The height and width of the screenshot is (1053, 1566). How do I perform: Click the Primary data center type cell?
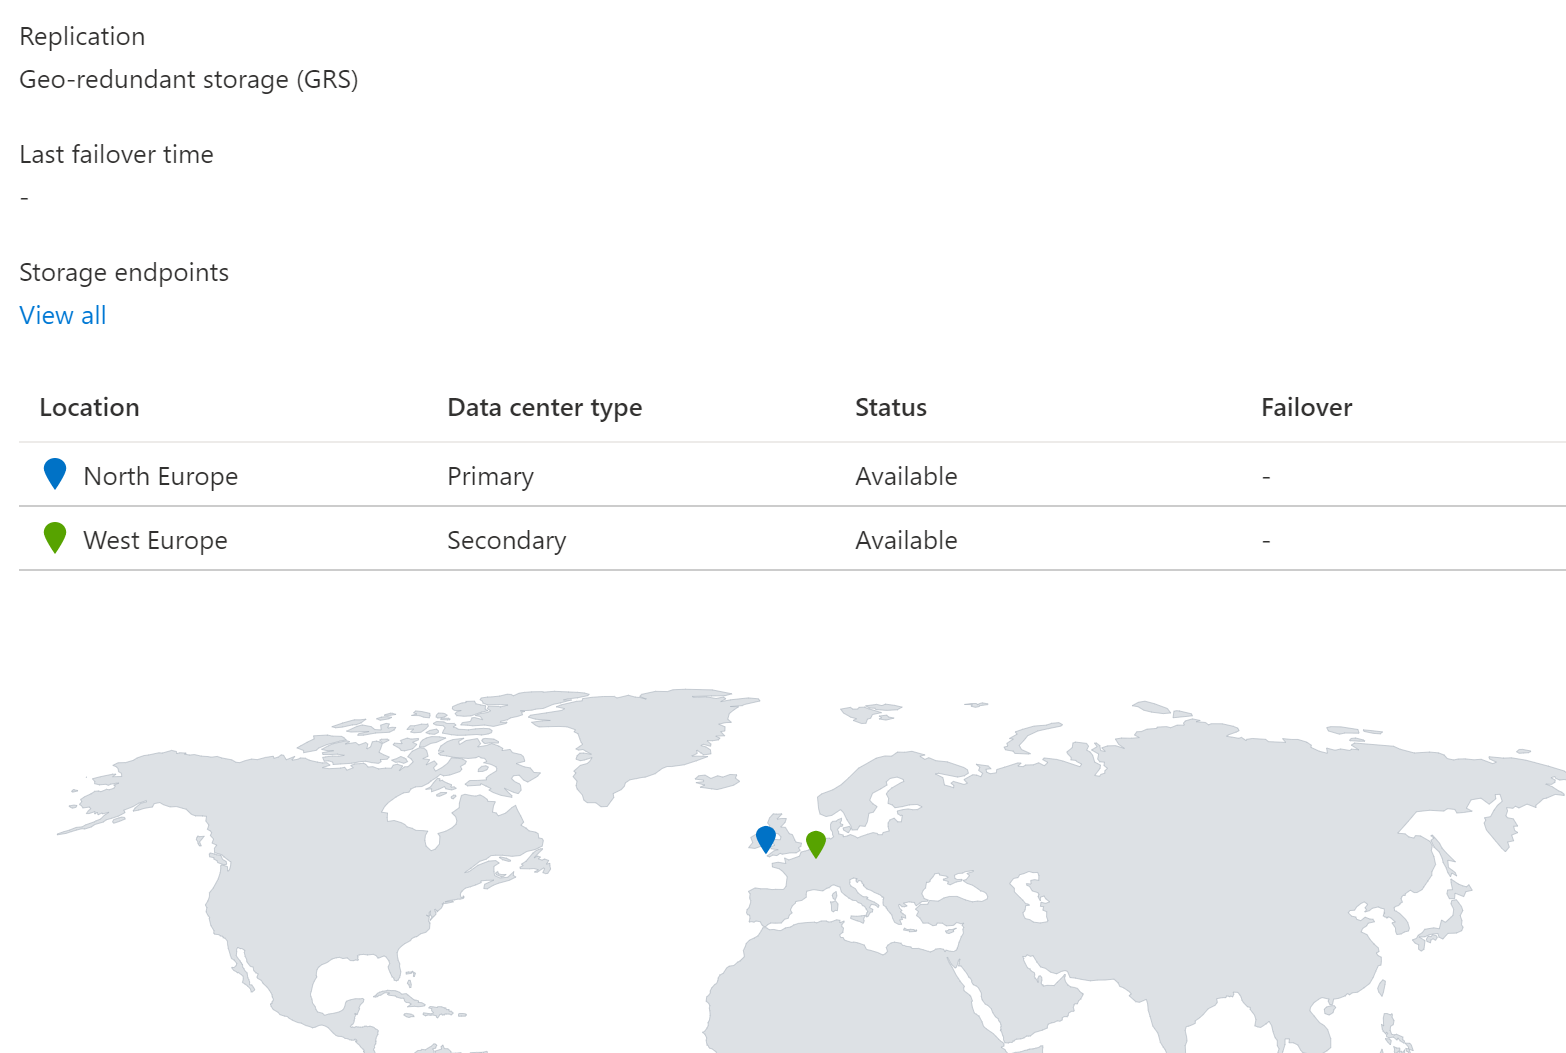click(x=490, y=477)
